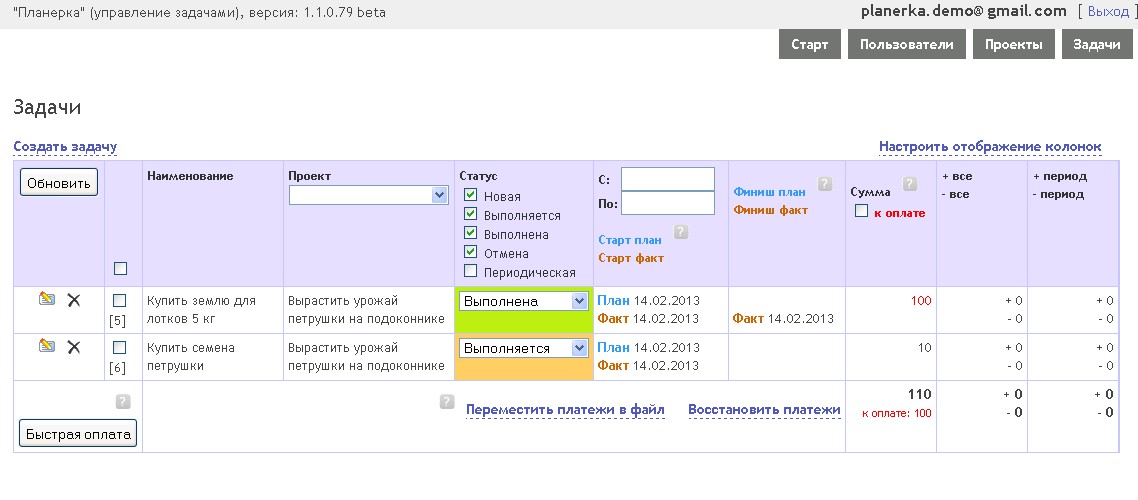Click the "Настроить отображение колонок" link

989,147
